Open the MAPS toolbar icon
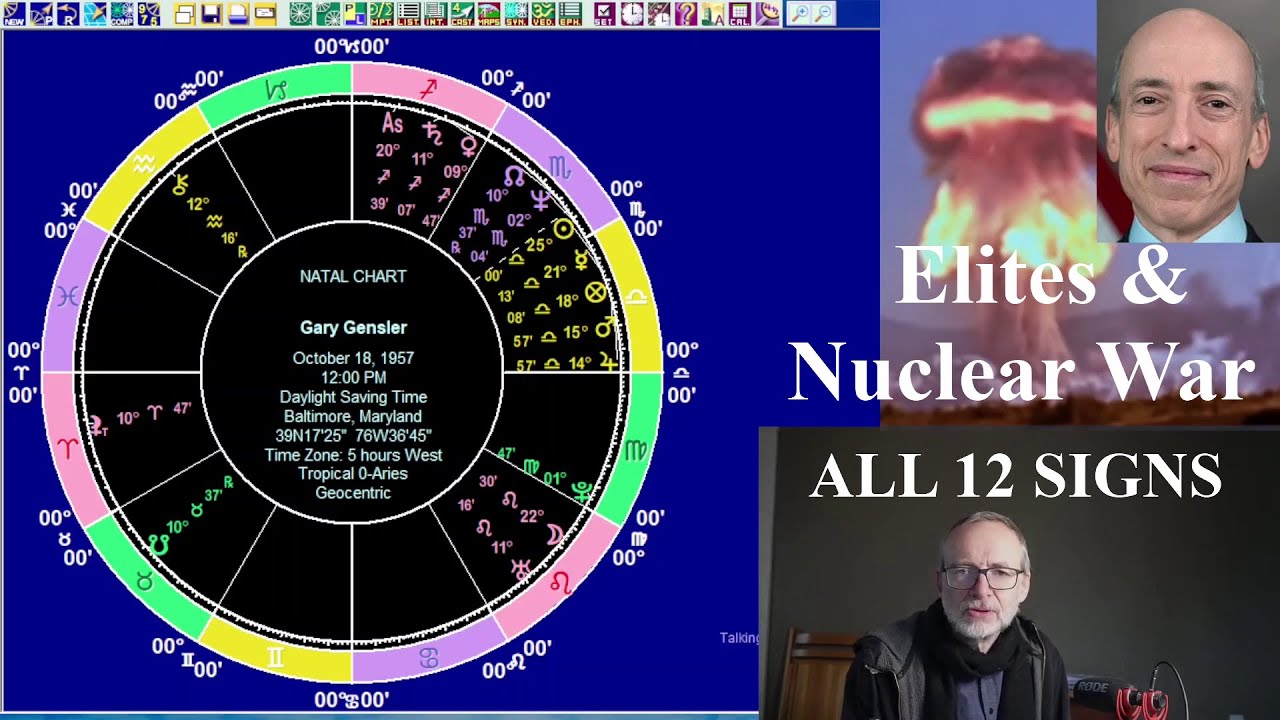 [489, 14]
